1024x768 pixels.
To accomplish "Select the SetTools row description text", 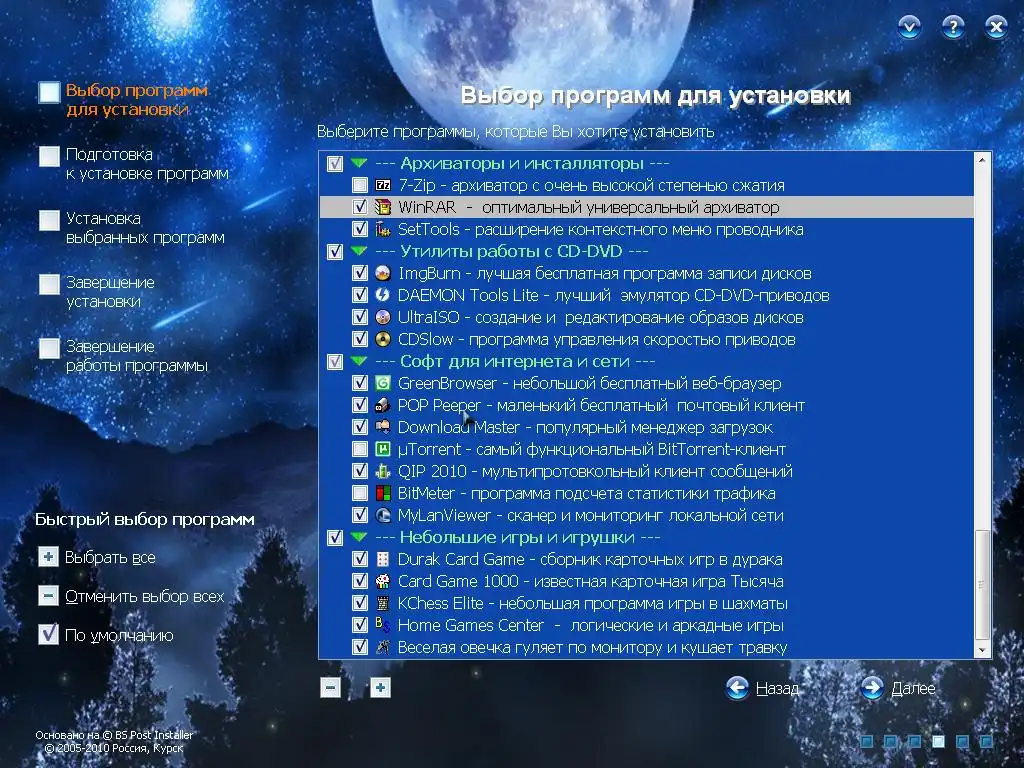I will click(639, 229).
